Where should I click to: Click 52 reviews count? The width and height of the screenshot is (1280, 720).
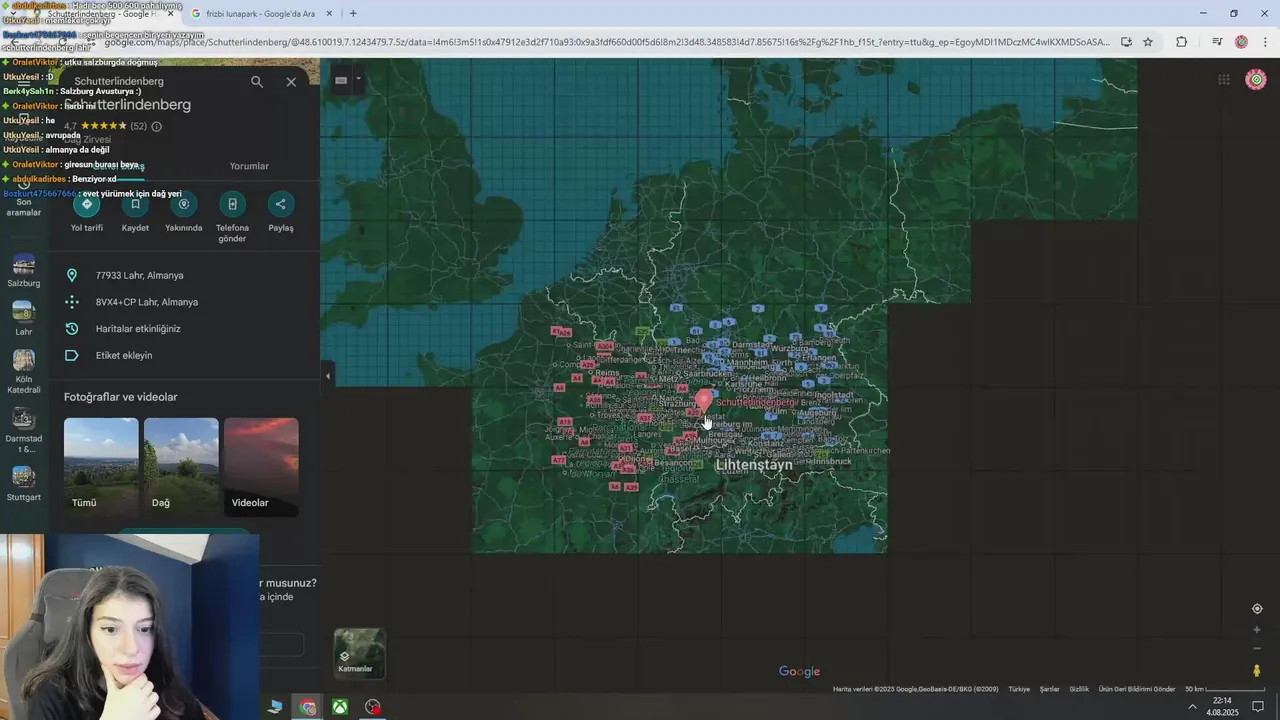138,126
